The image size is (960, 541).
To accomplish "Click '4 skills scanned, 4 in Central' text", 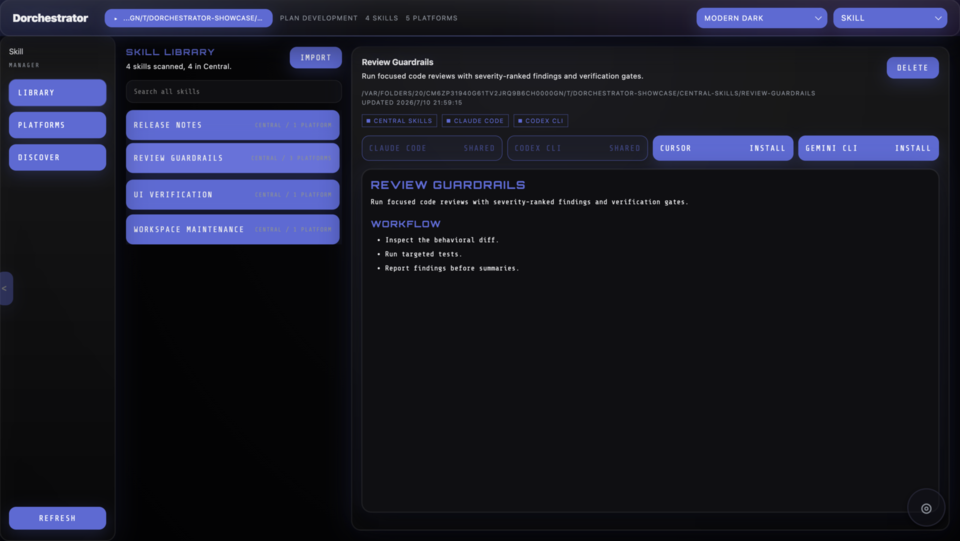I will (x=179, y=67).
